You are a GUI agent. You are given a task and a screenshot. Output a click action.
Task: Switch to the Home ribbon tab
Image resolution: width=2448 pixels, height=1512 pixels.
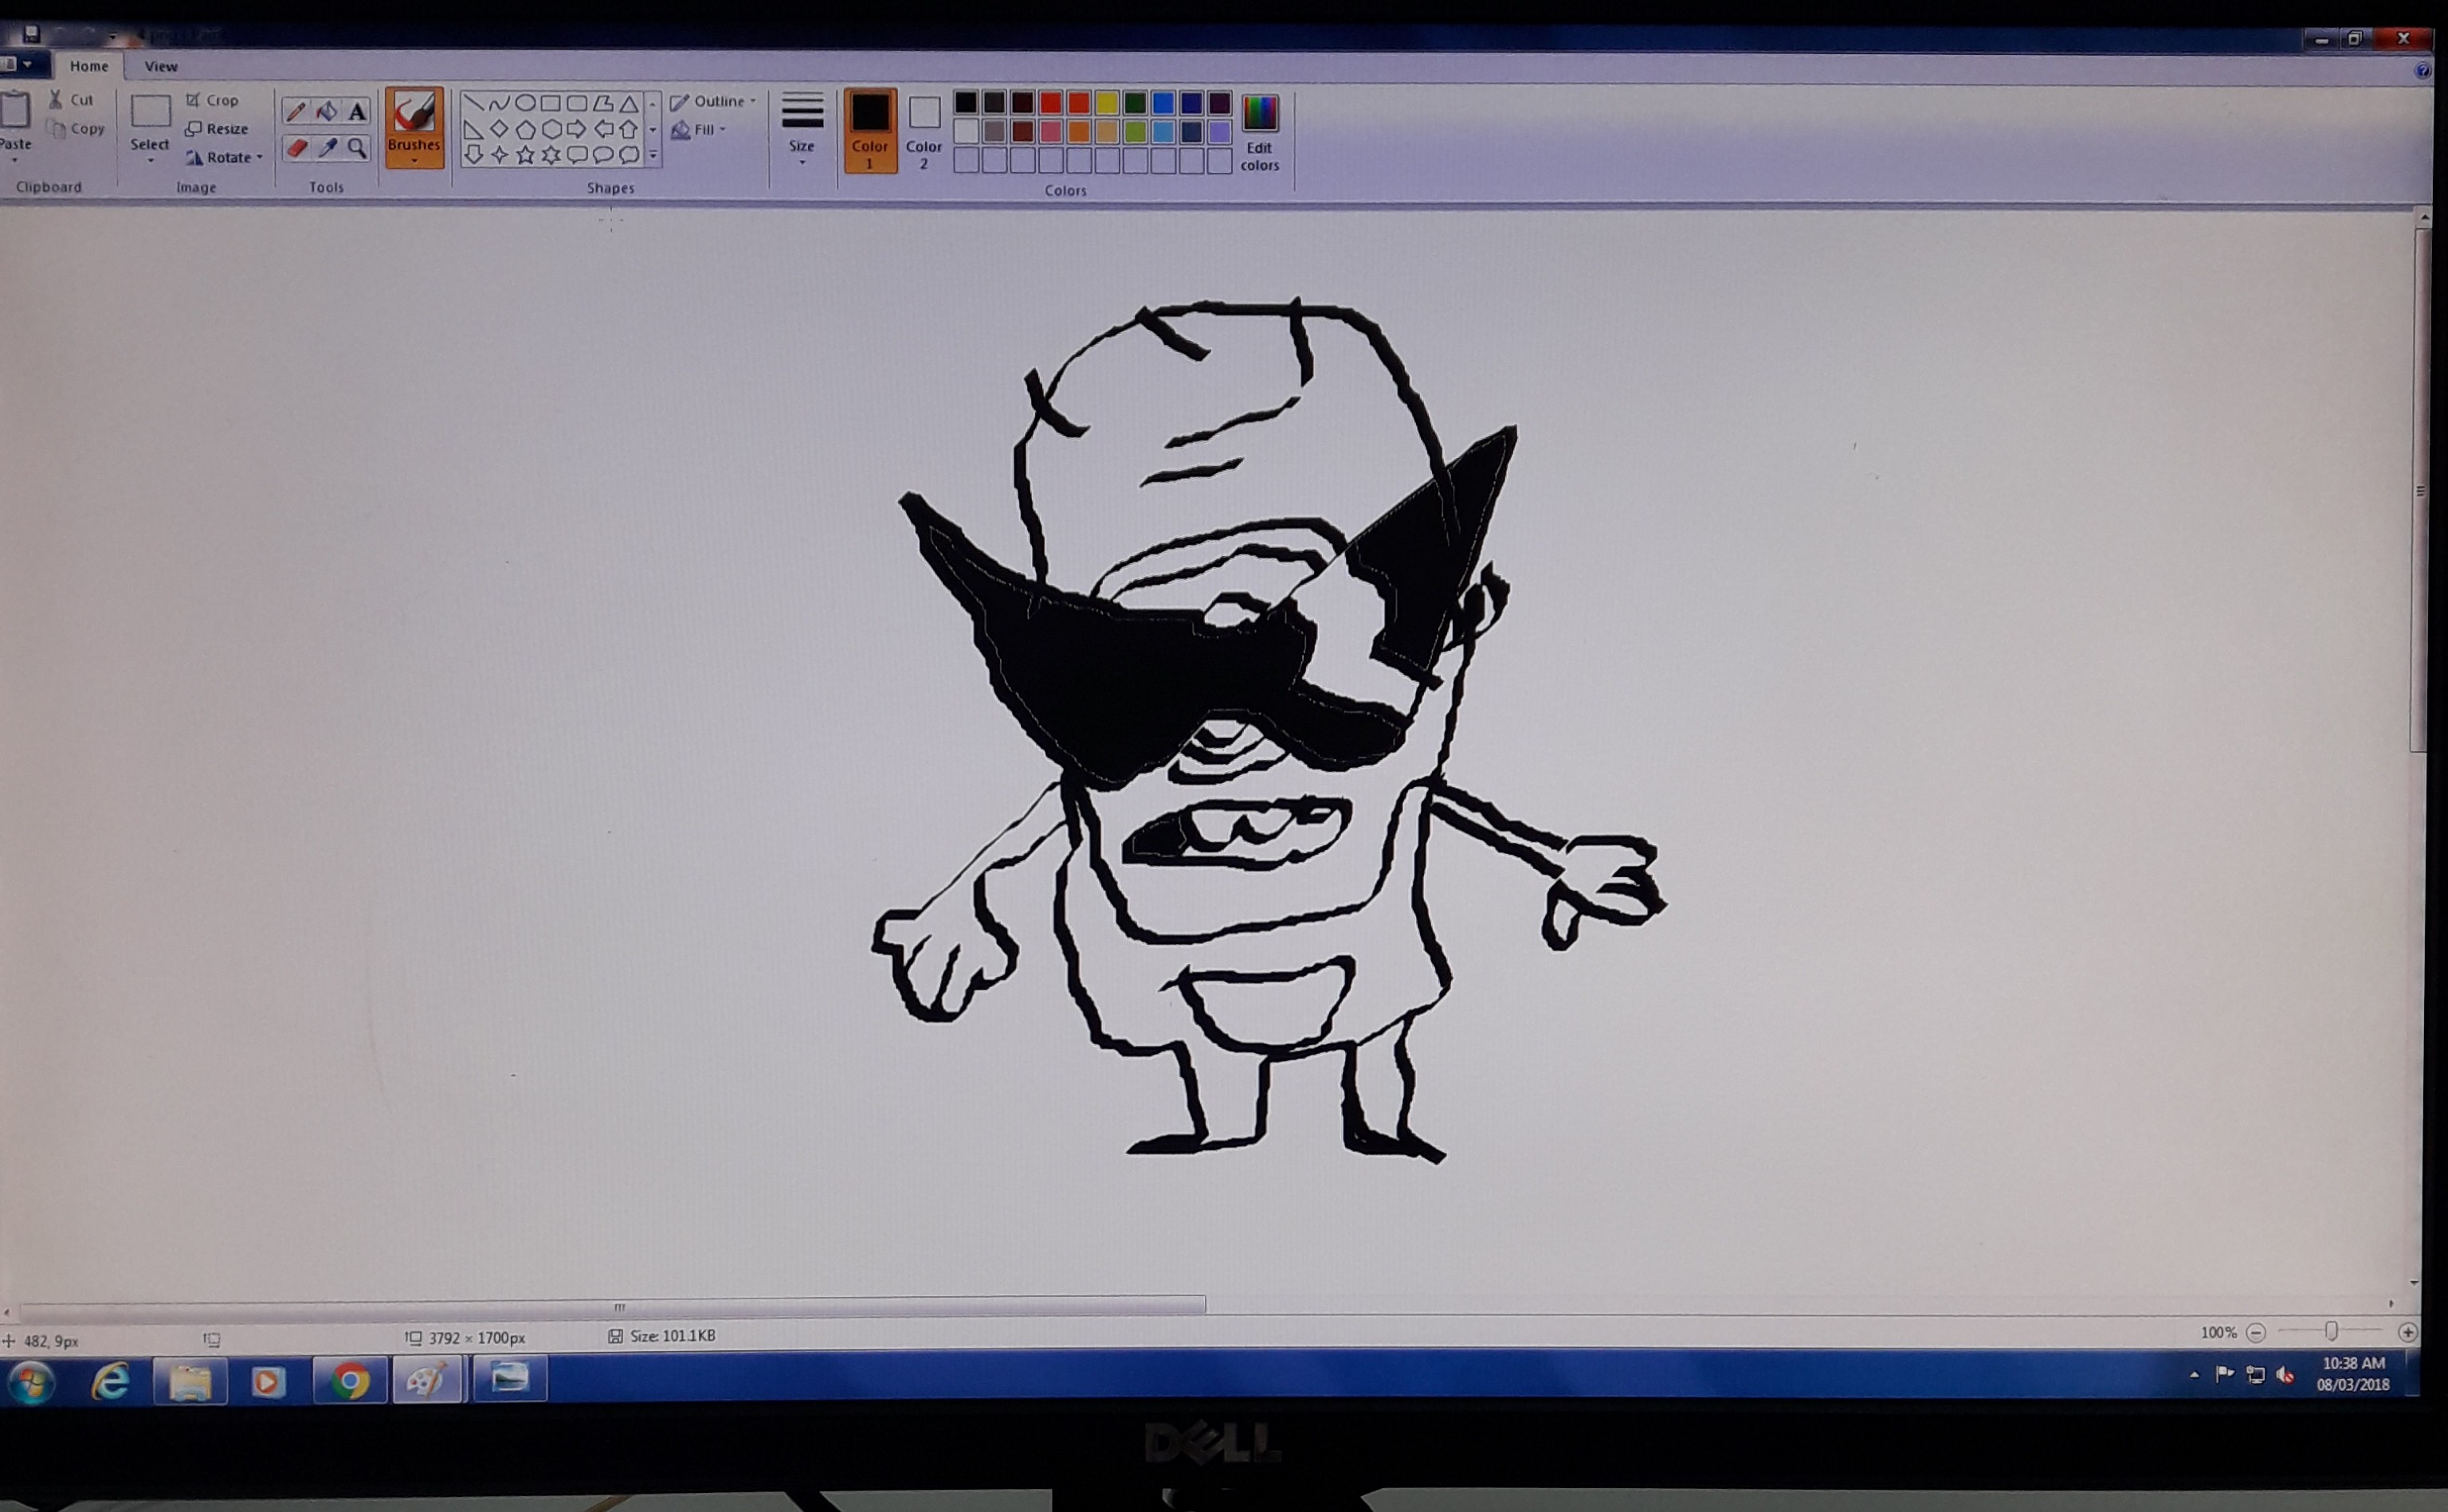click(x=89, y=66)
